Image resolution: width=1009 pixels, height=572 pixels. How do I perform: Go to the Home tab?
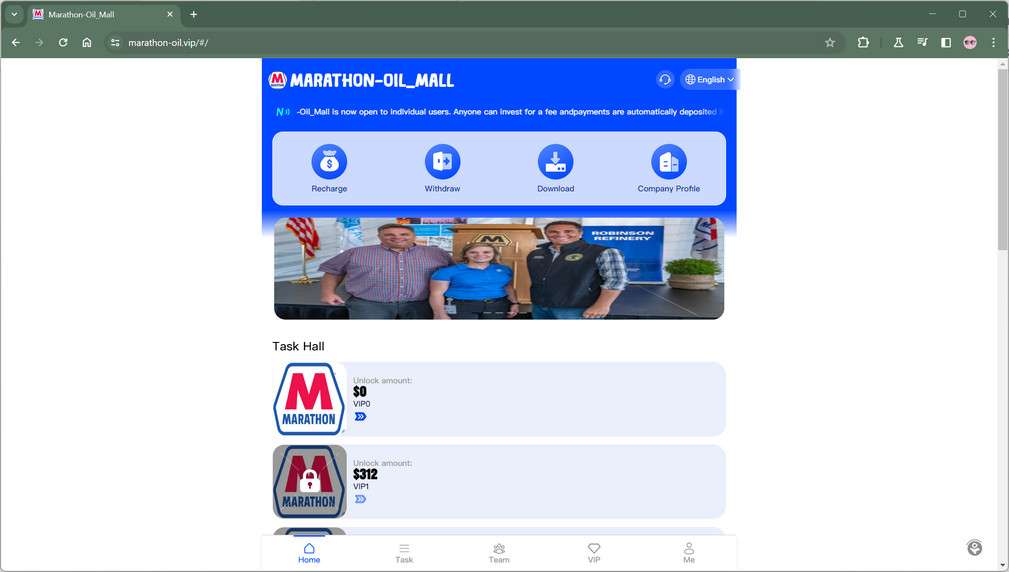(309, 553)
